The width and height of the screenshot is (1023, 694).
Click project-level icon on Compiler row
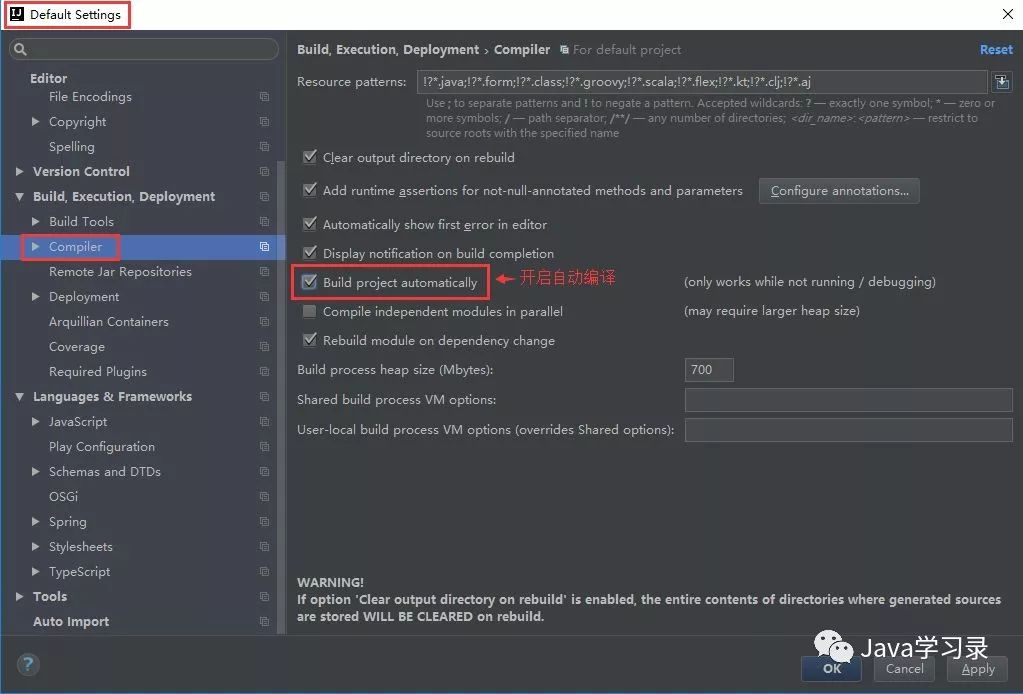coord(264,247)
